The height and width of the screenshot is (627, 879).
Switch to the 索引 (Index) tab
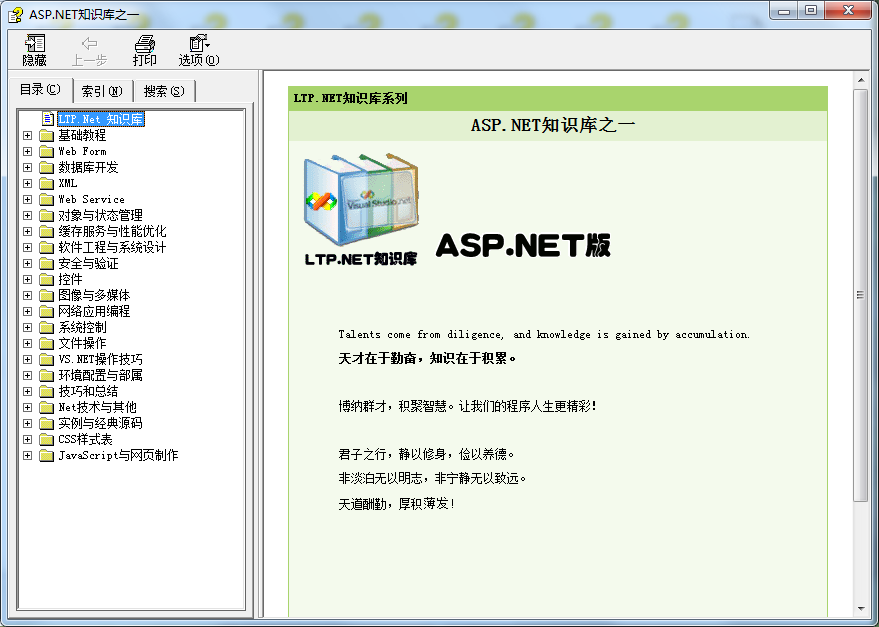point(101,91)
